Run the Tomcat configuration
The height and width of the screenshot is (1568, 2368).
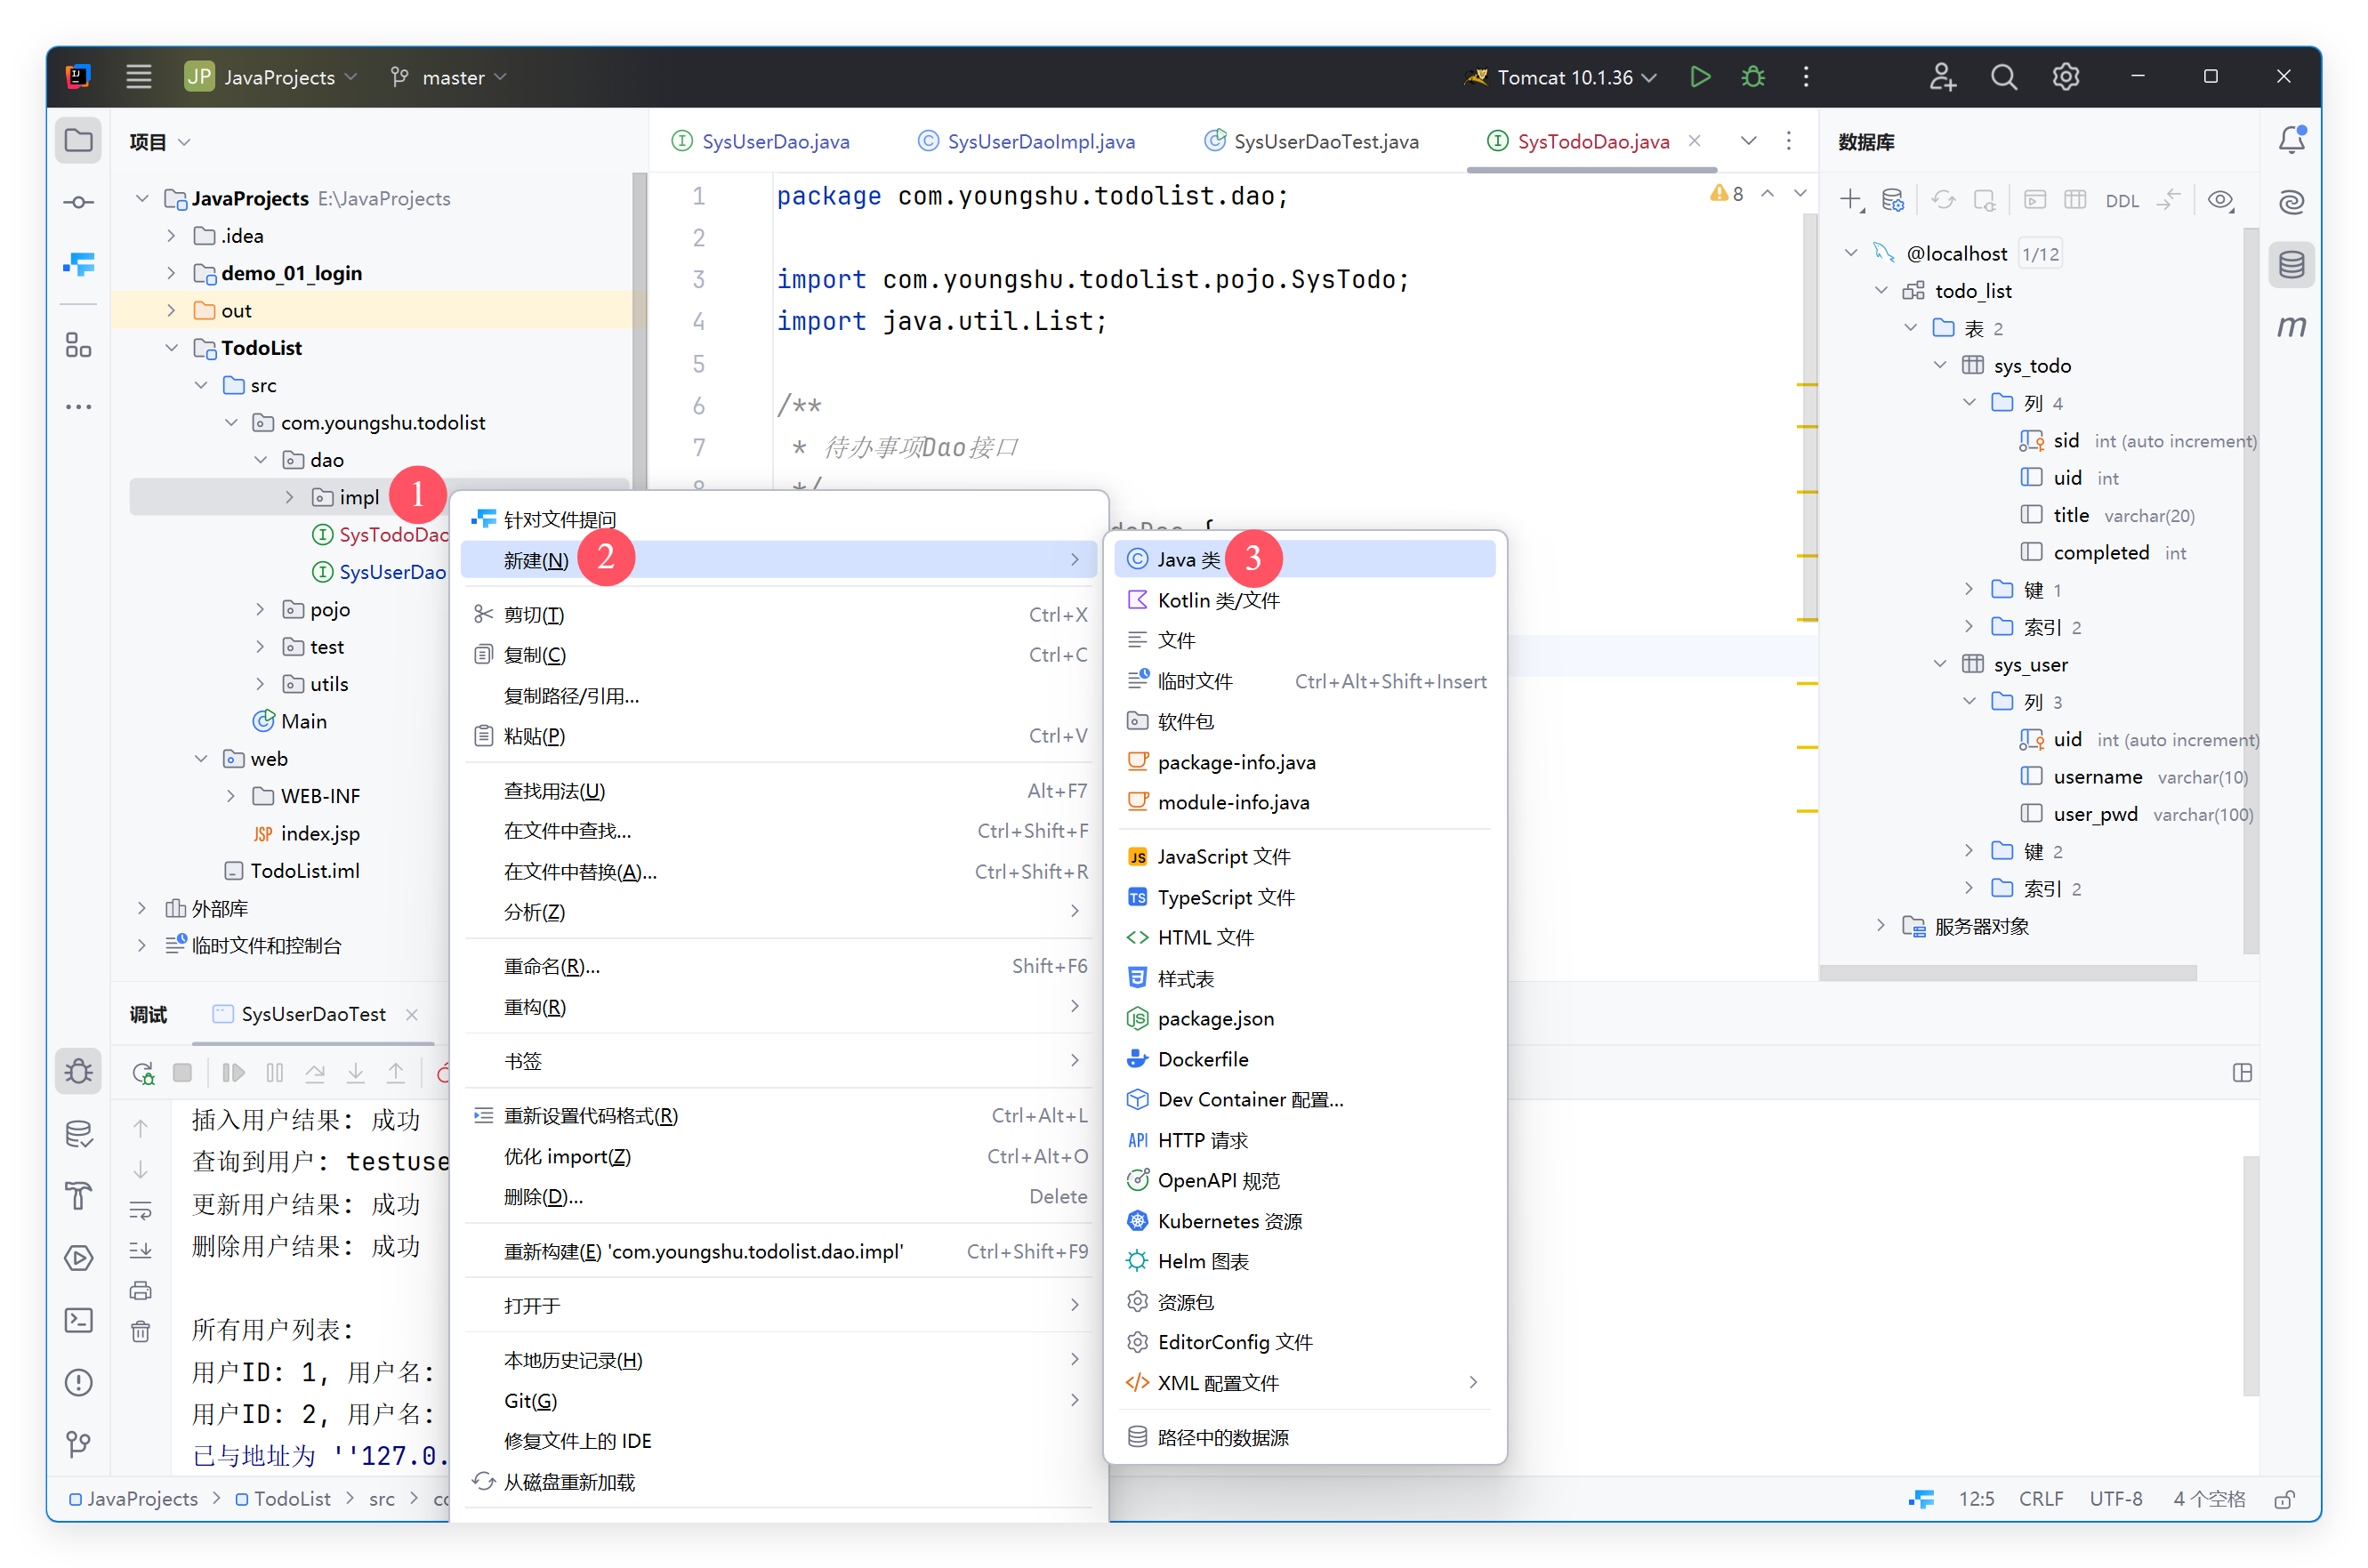pyautogui.click(x=1699, y=77)
